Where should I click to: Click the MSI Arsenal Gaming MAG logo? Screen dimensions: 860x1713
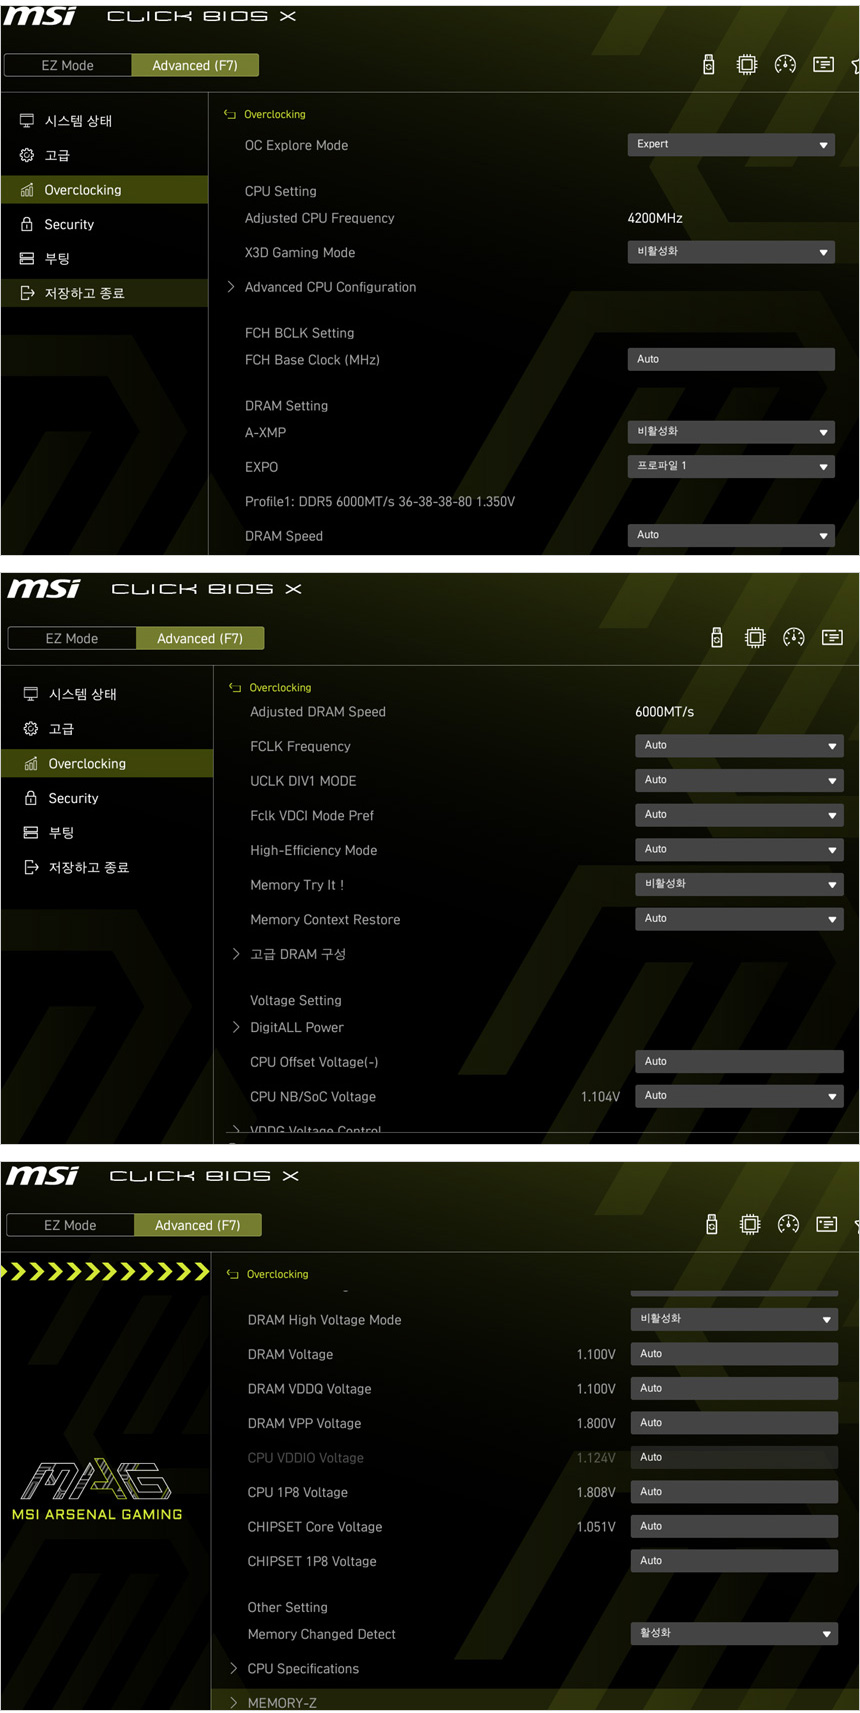point(97,1488)
